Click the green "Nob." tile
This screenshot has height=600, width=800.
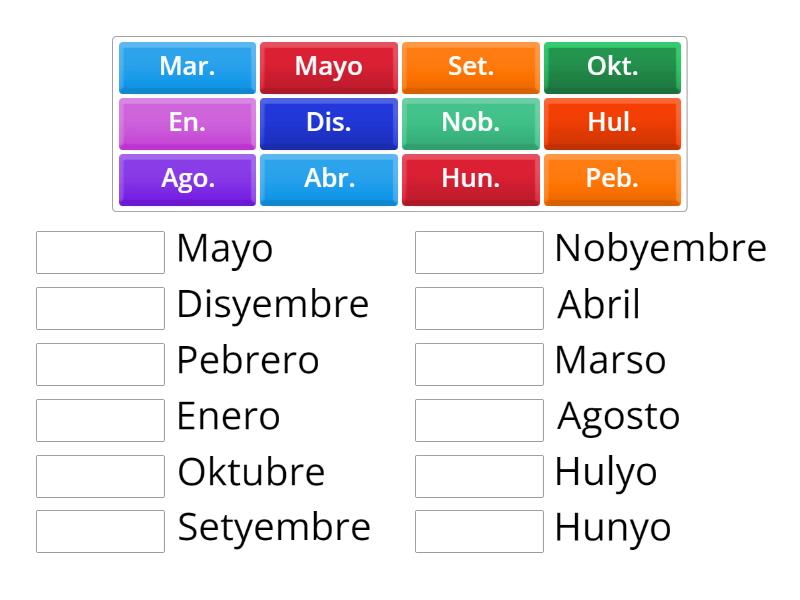pyautogui.click(x=471, y=123)
